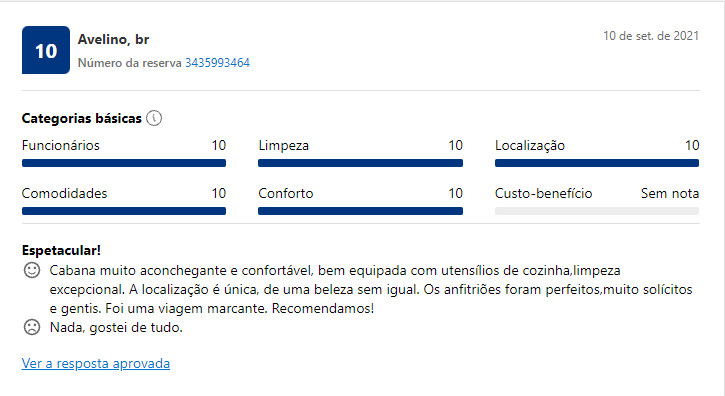This screenshot has width=725, height=396.
Task: Click the reviewer name Avelino, br
Action: 113,40
